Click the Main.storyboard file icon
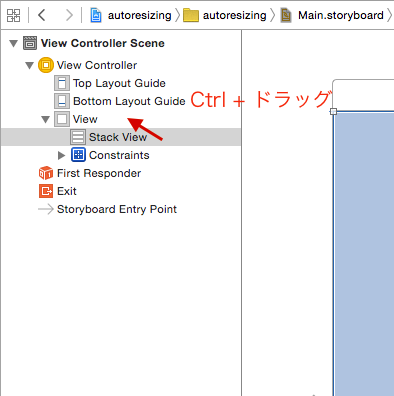This screenshot has height=396, width=394. 286,15
